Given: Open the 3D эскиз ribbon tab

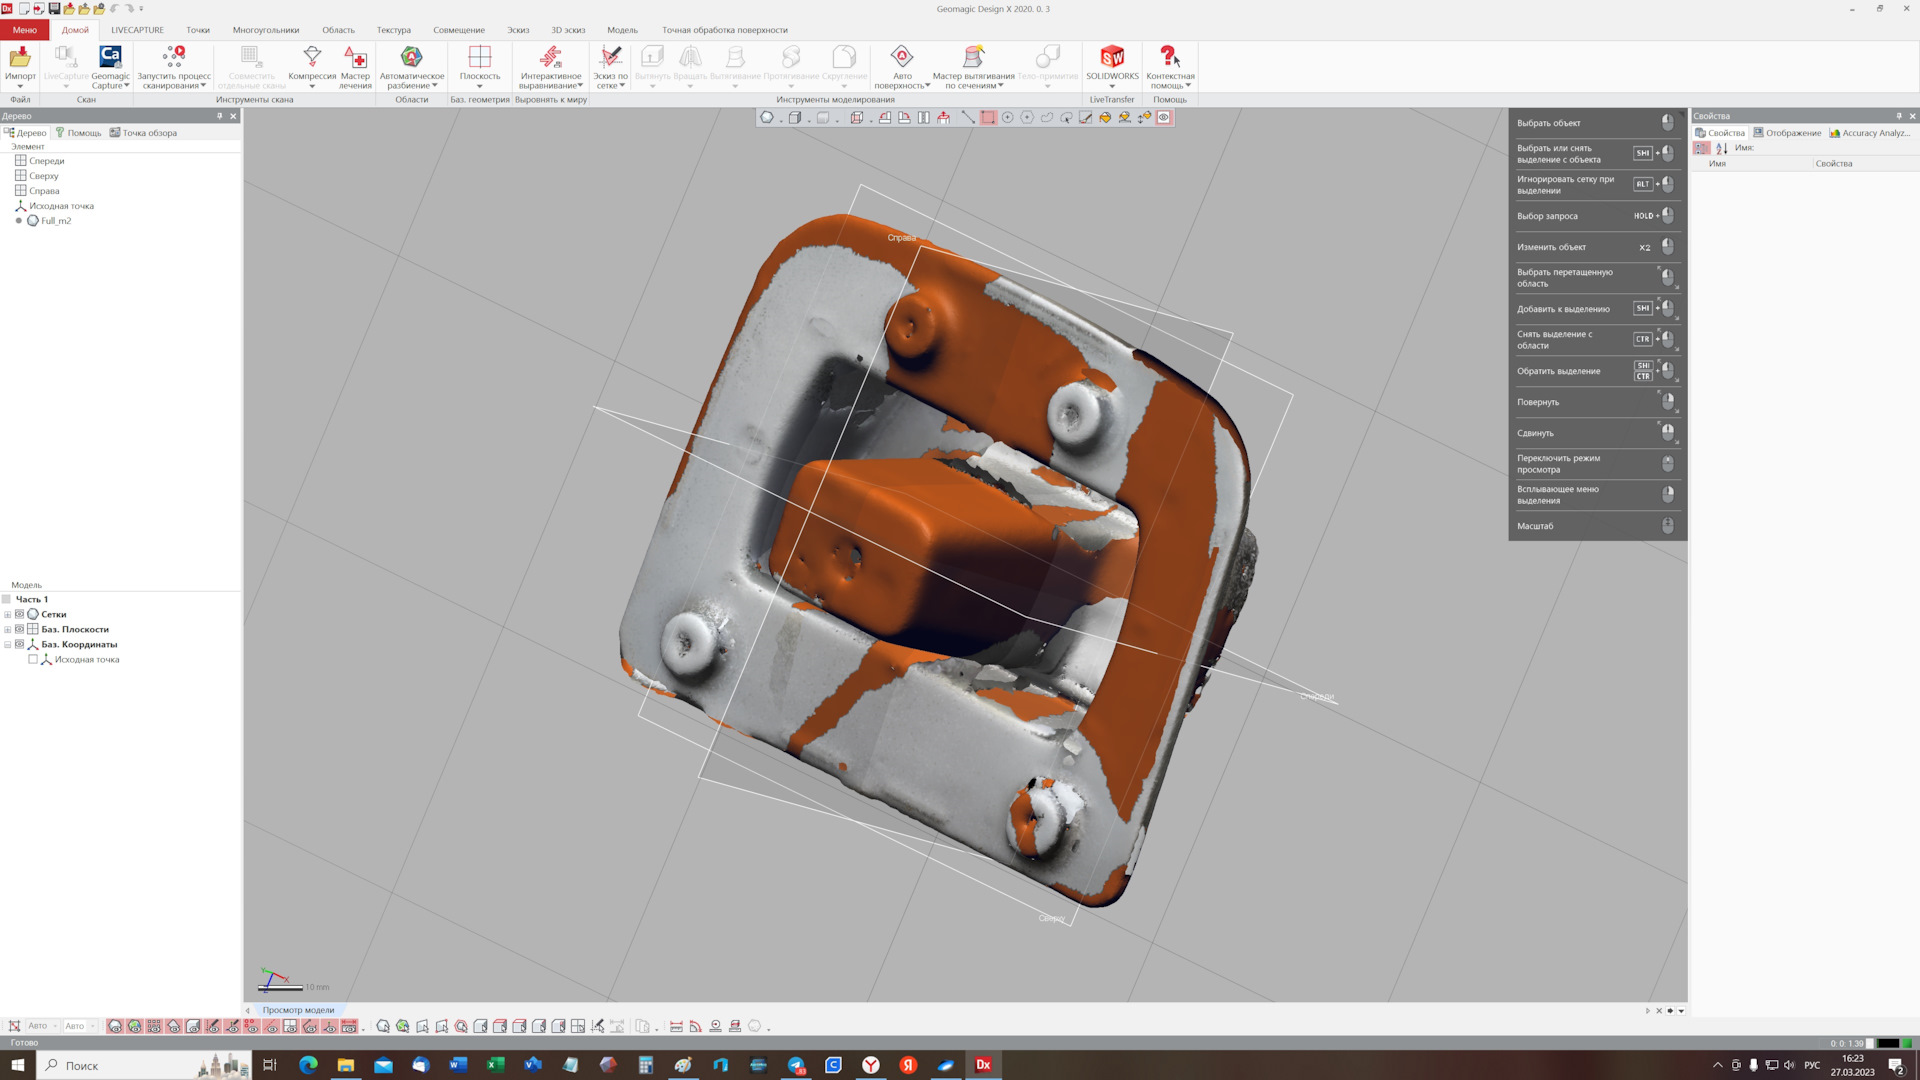Looking at the screenshot, I should click(x=568, y=30).
